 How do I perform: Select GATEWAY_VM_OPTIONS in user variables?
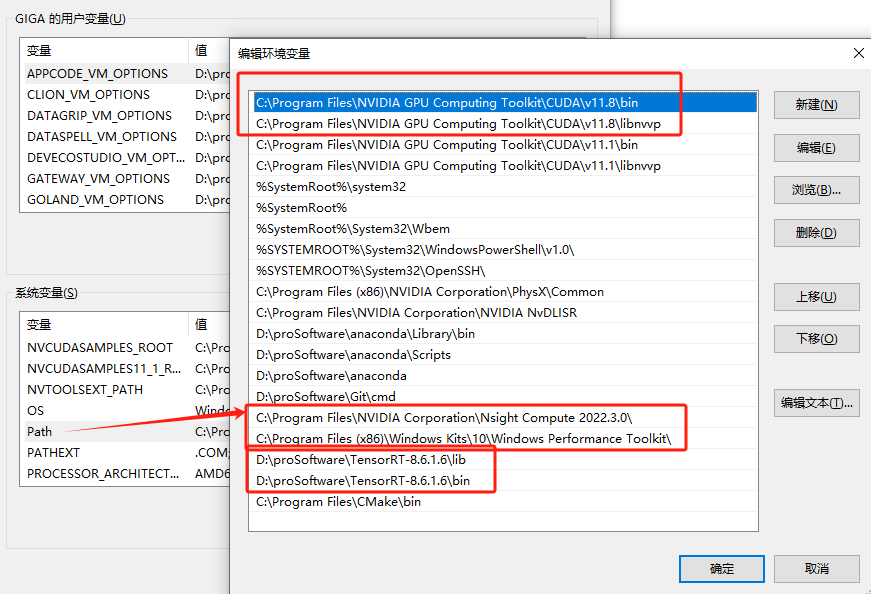click(x=125, y=179)
